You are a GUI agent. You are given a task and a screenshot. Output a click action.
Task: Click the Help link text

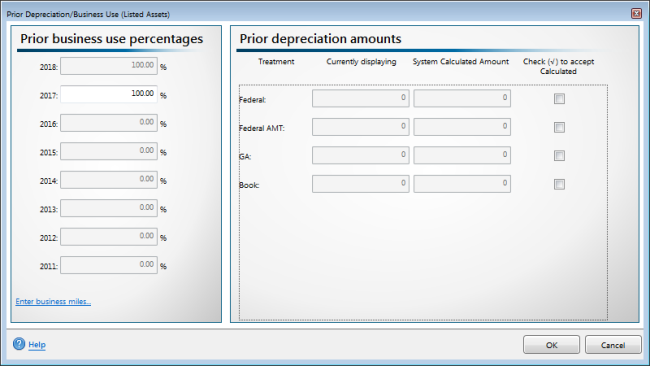(37, 344)
